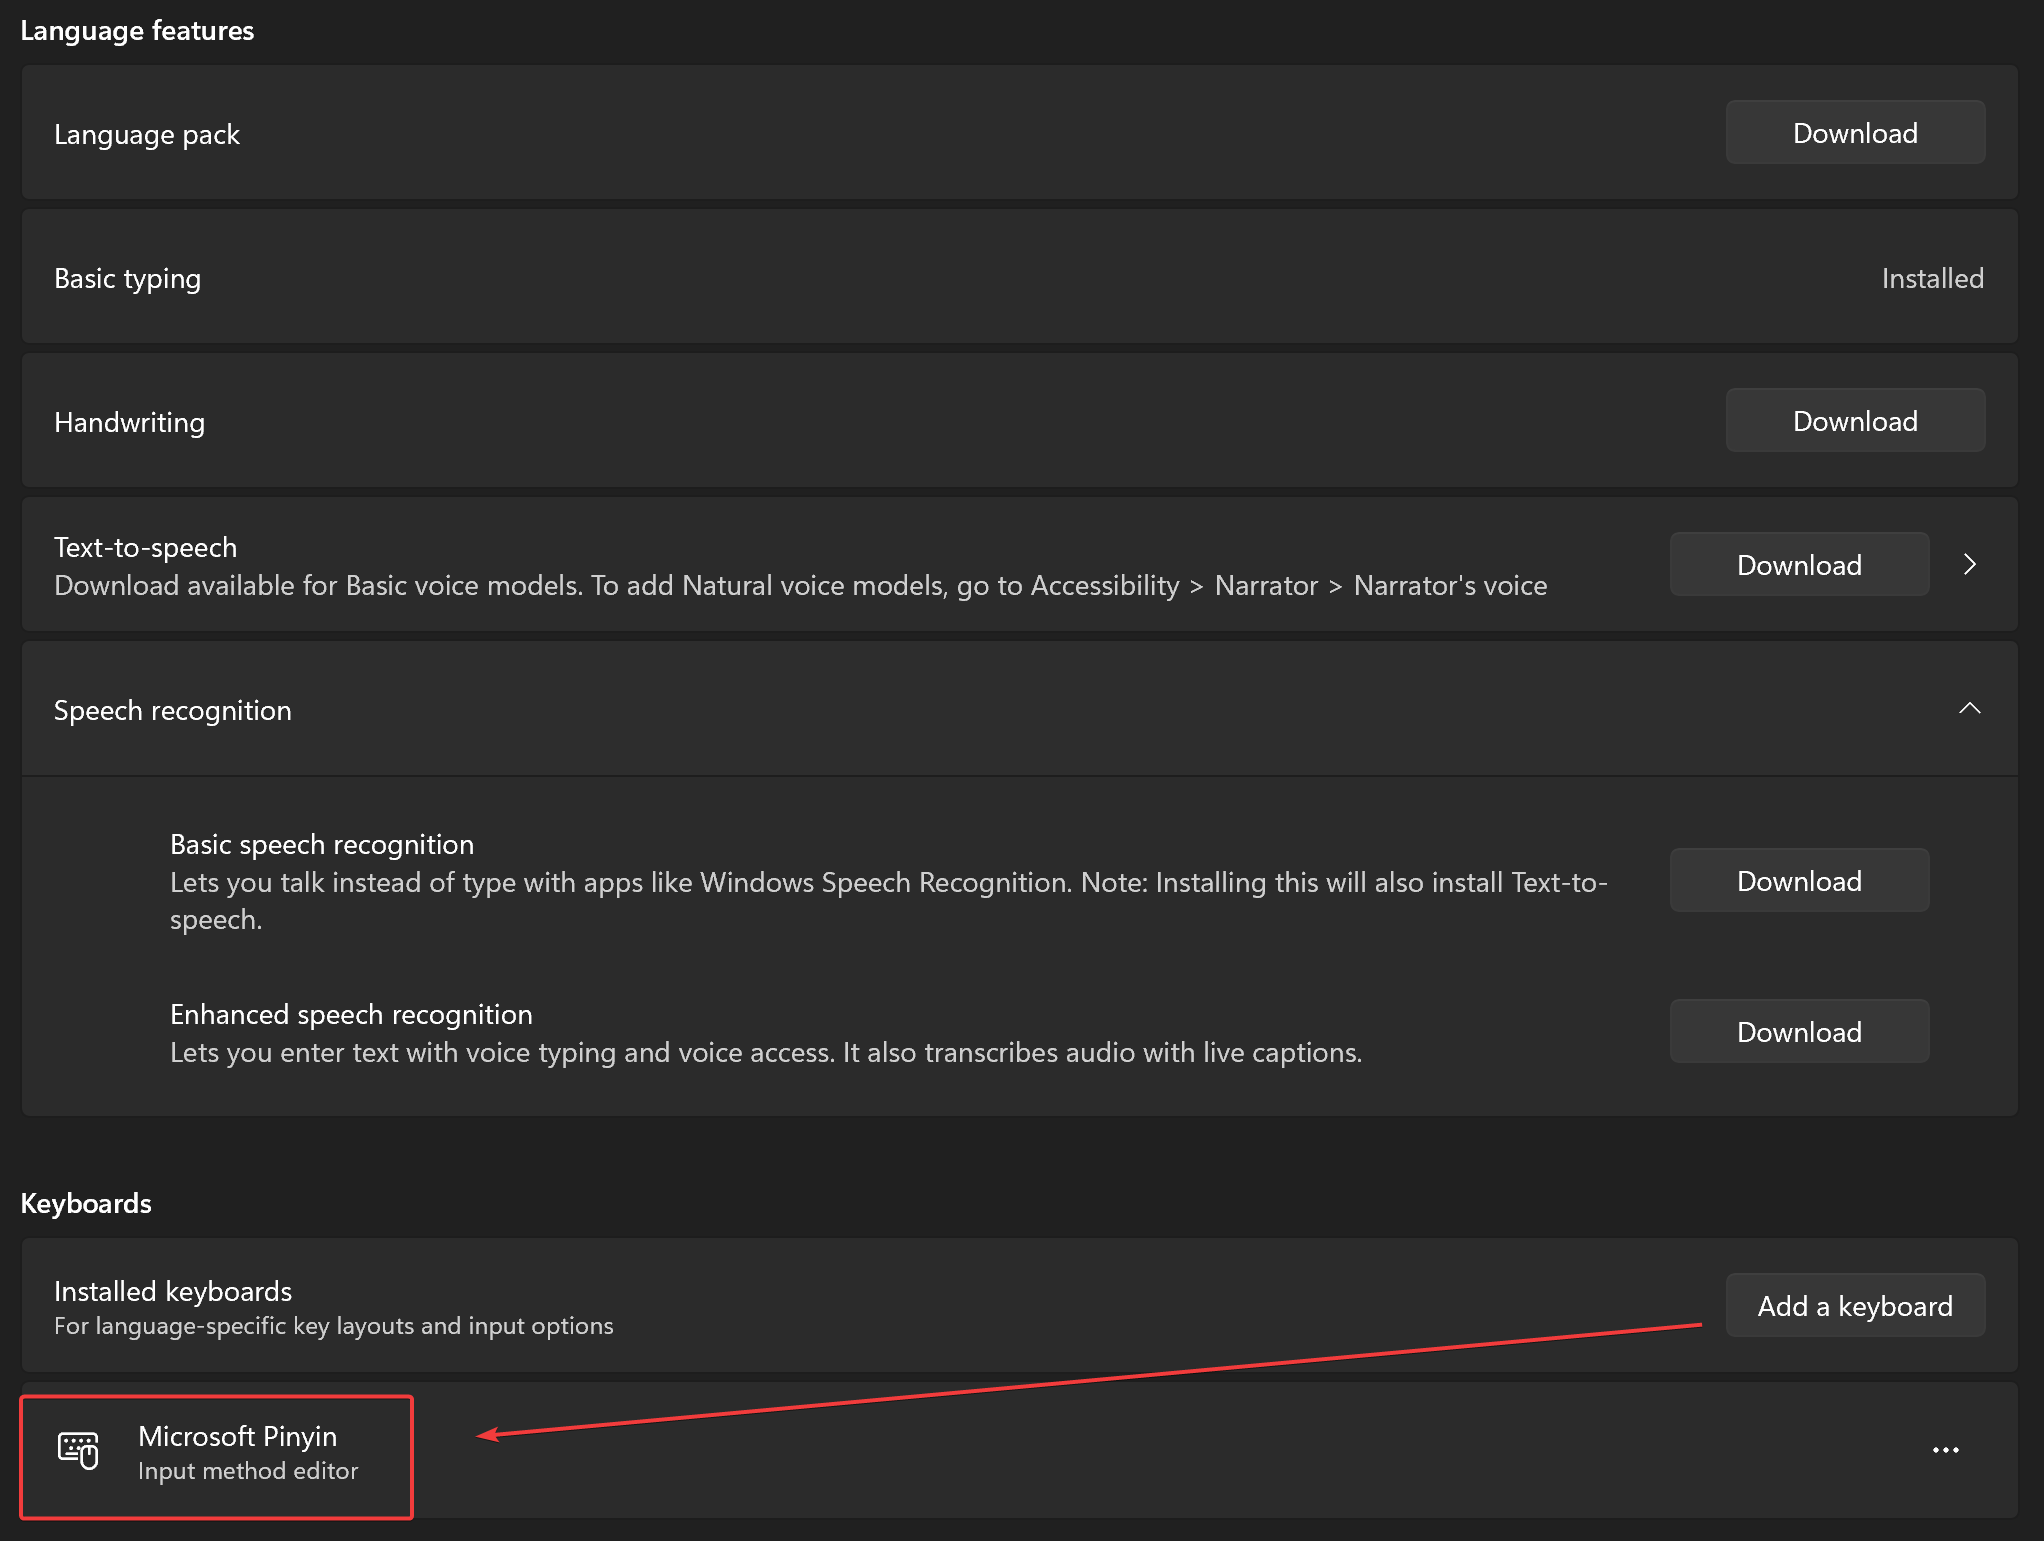Screen dimensions: 2044x1541
Task: Download the Handwriting feature
Action: point(1854,421)
